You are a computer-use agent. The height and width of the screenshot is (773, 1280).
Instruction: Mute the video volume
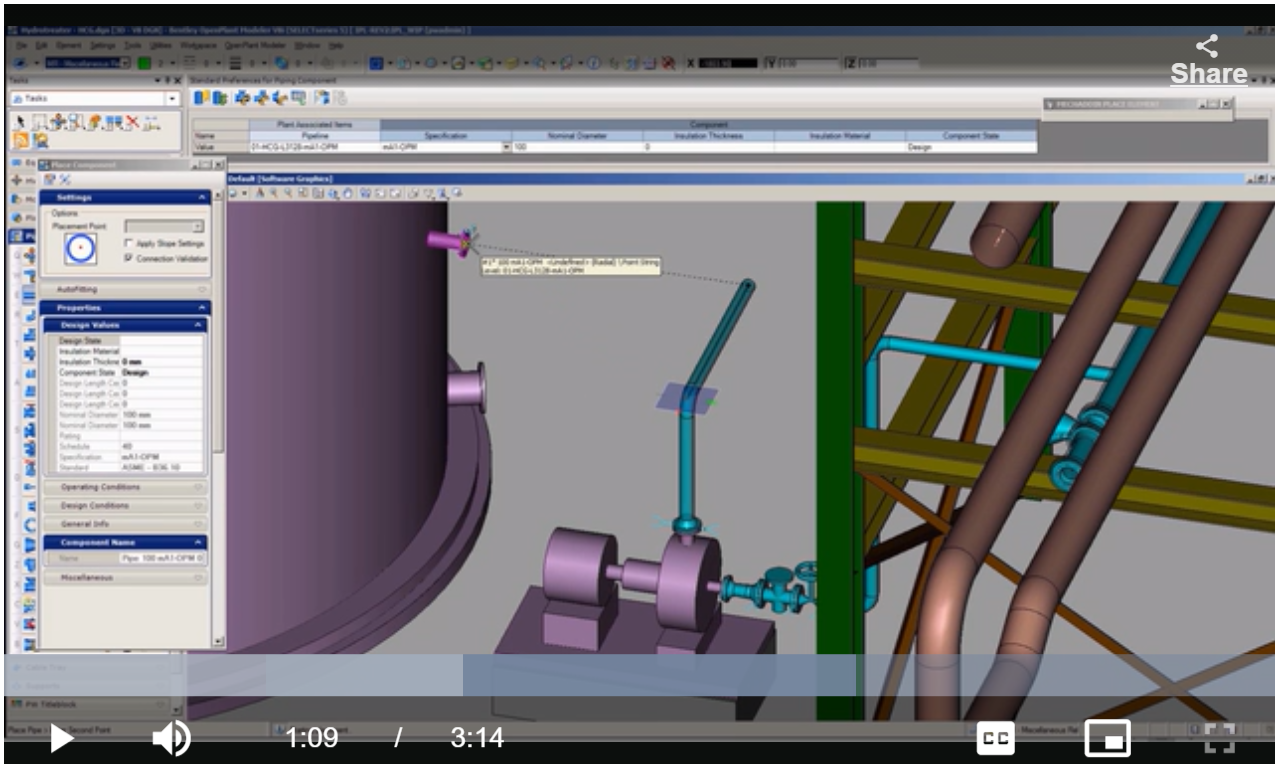(171, 739)
